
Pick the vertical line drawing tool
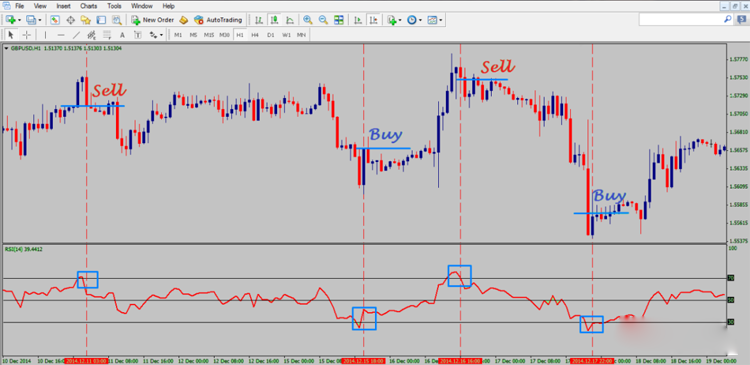(x=45, y=35)
